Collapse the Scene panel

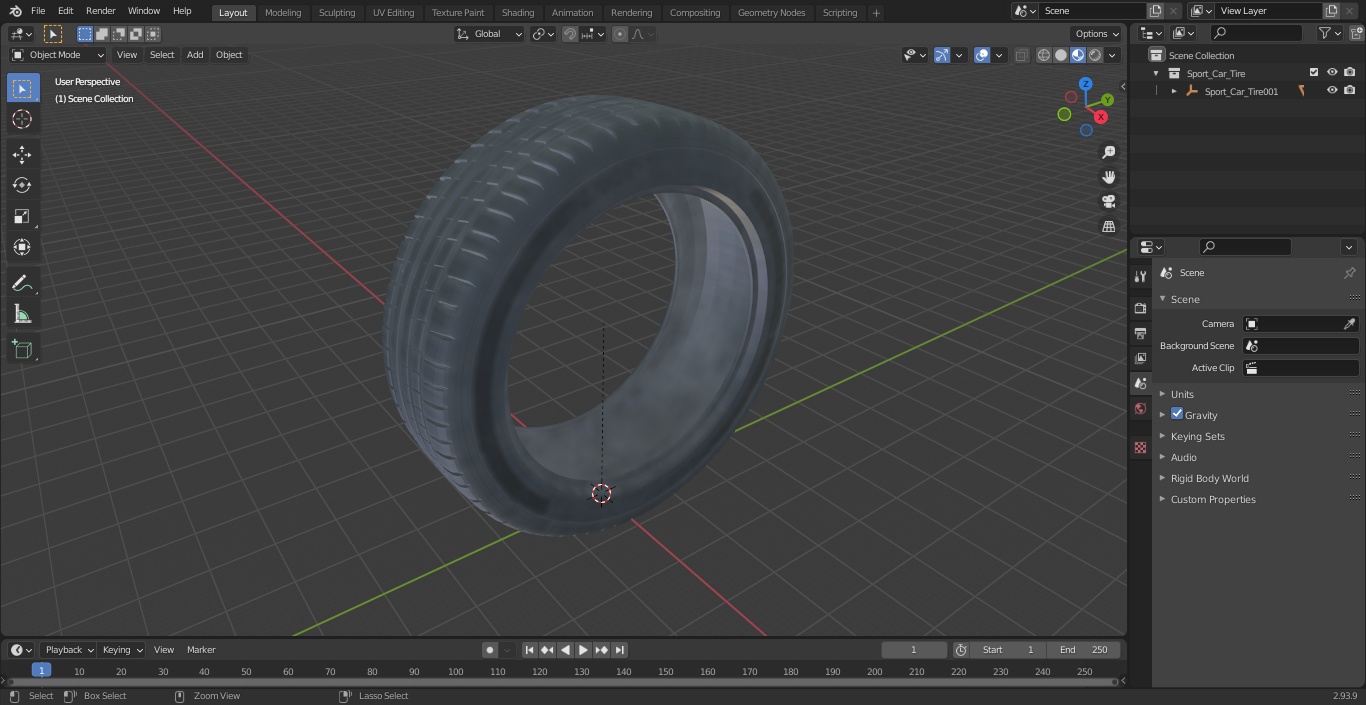(x=1184, y=299)
